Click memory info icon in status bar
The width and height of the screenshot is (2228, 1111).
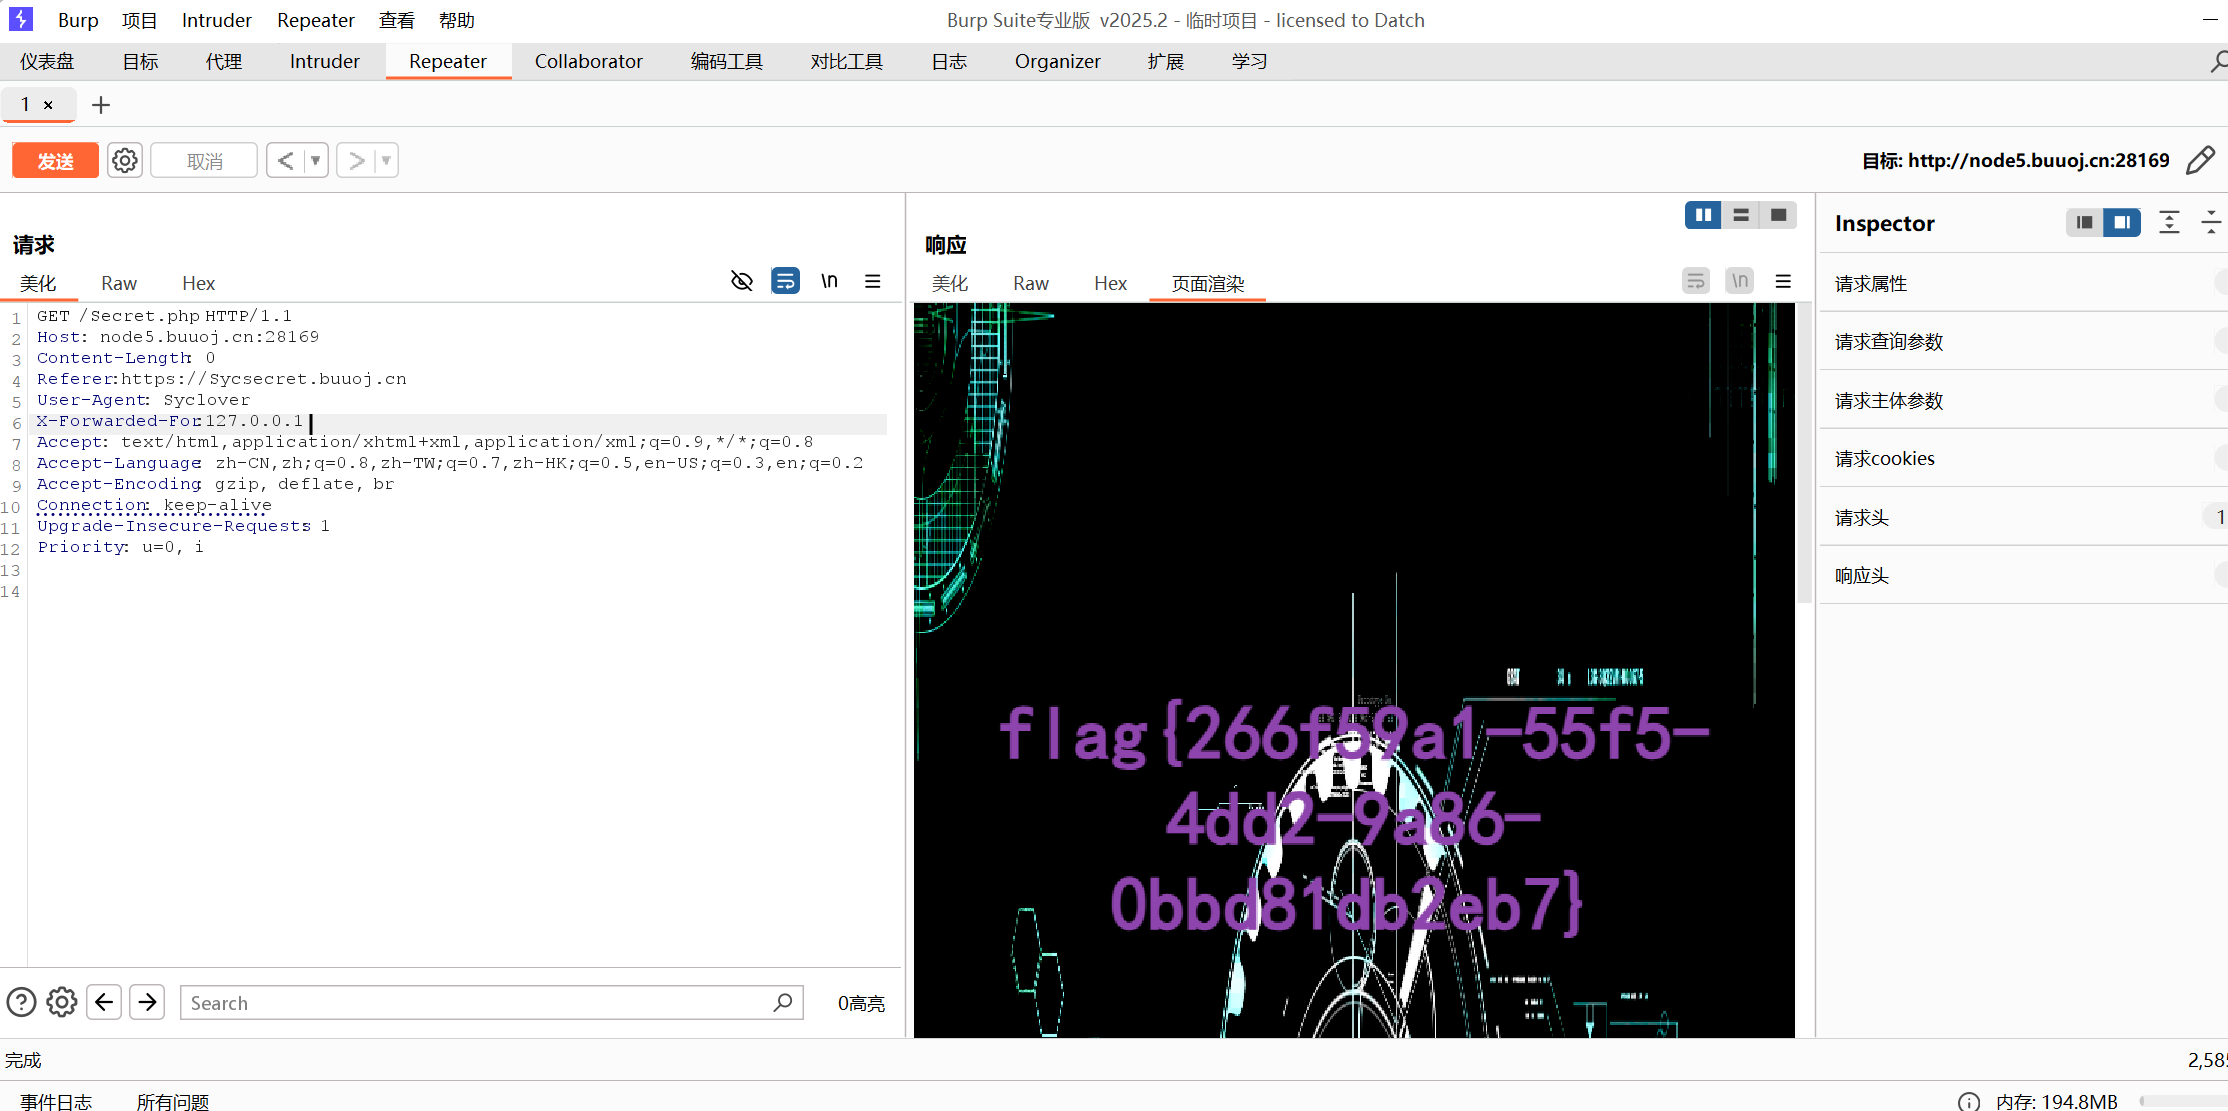pos(1968,1101)
